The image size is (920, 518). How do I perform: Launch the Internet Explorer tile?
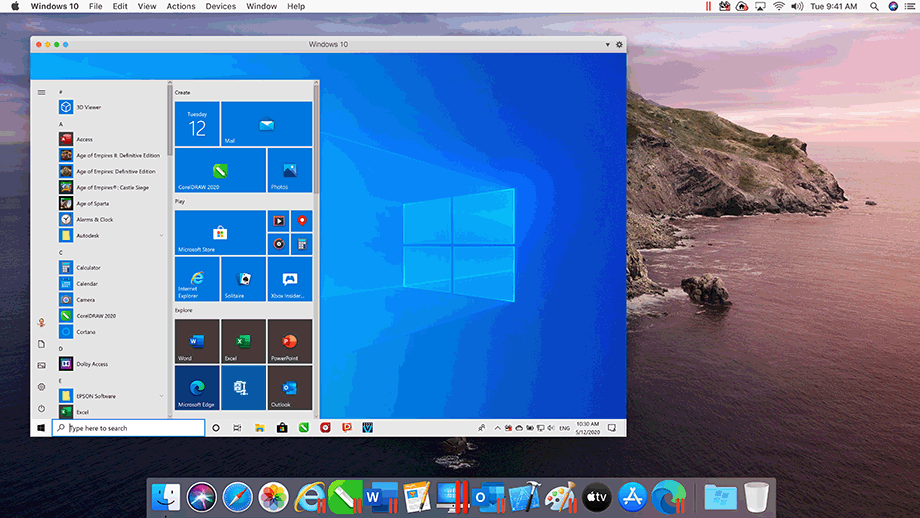coord(197,279)
